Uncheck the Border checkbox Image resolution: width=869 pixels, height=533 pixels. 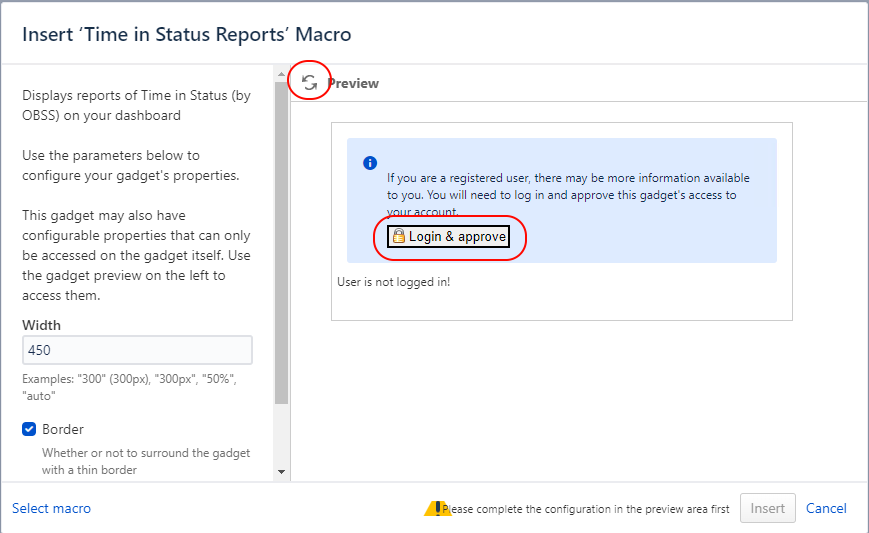pyautogui.click(x=29, y=429)
